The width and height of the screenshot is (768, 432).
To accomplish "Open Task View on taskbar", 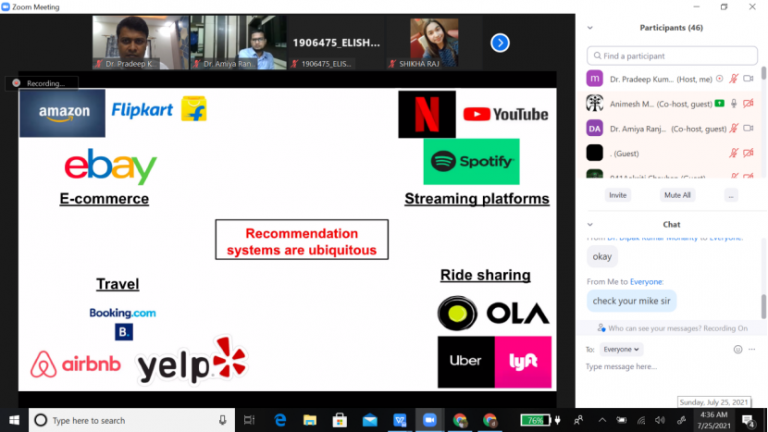I will (x=249, y=420).
